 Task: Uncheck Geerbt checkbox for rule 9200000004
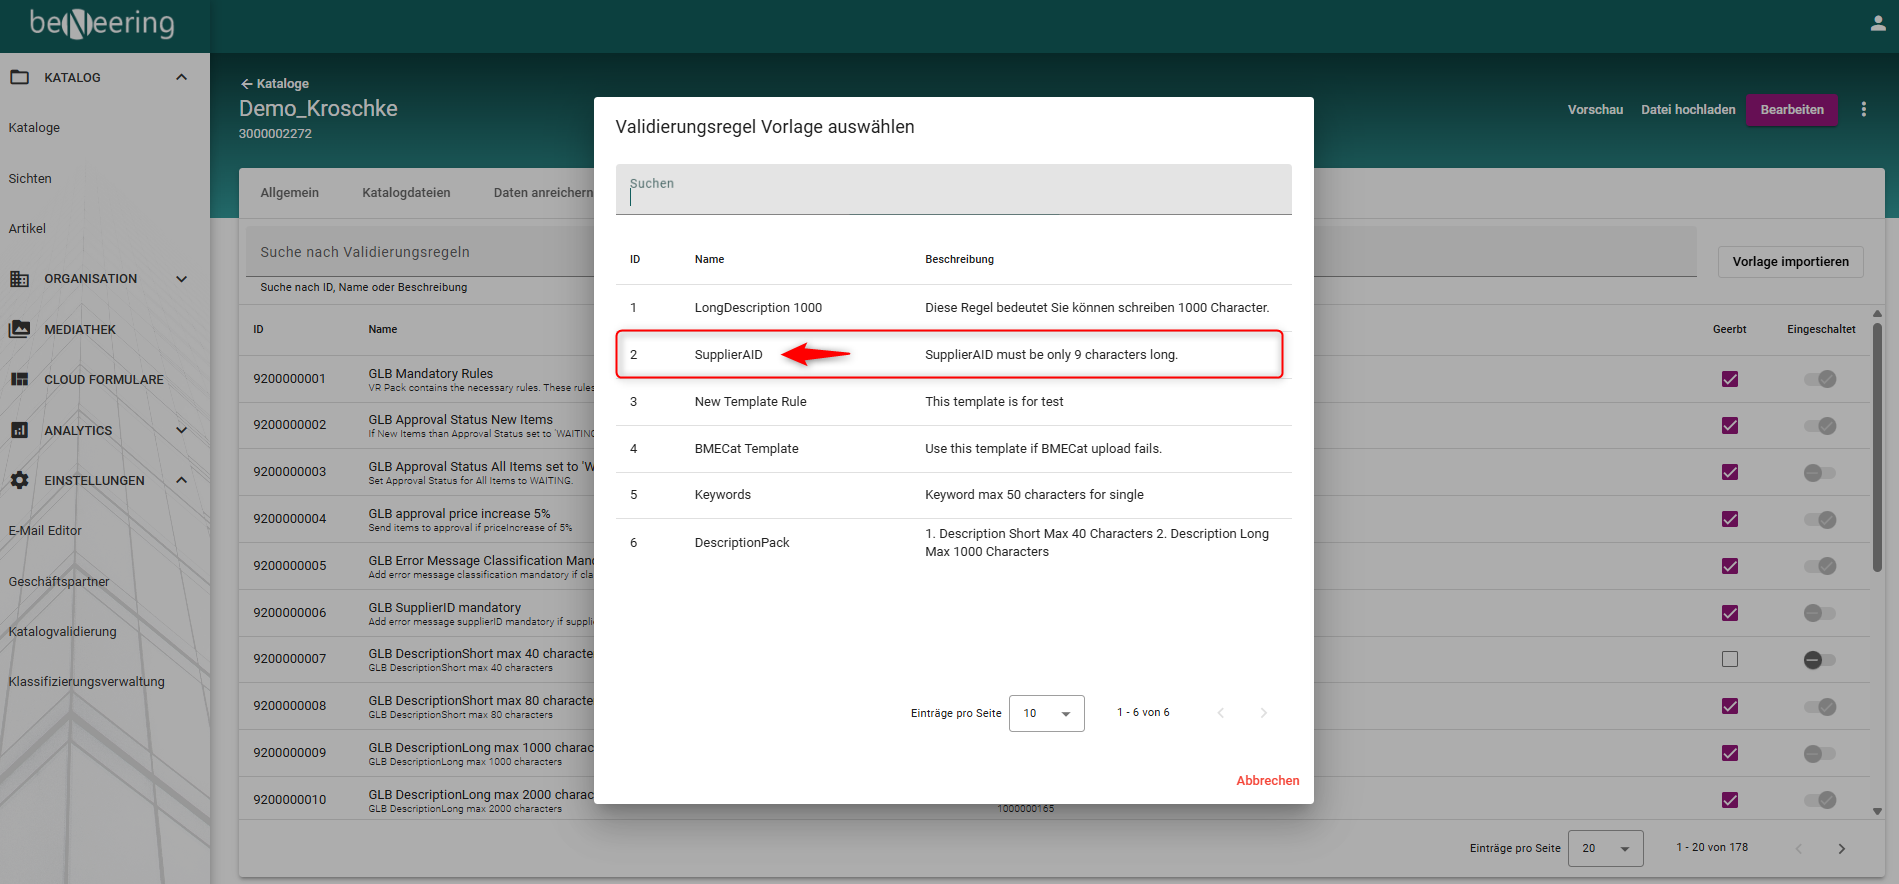(1729, 519)
